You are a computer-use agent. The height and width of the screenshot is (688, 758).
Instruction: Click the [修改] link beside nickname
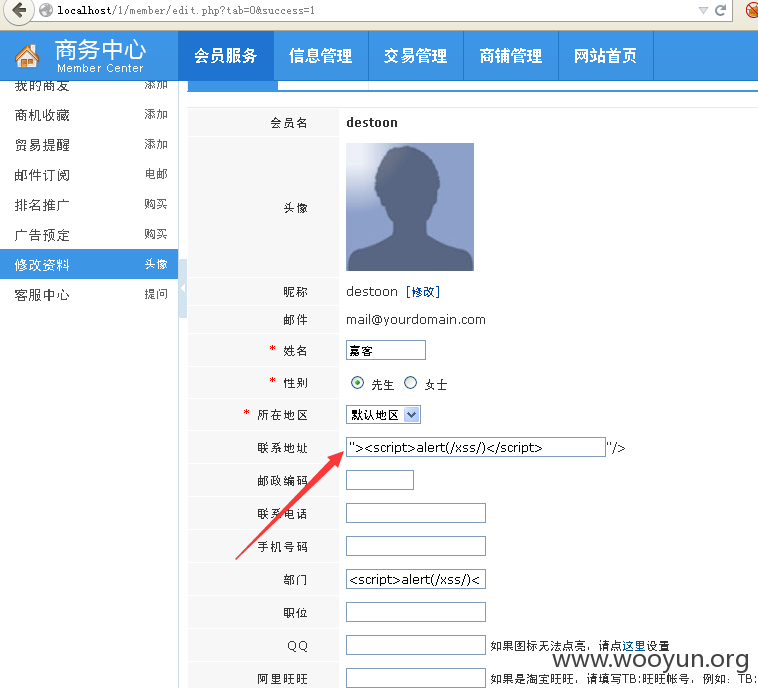(x=423, y=292)
